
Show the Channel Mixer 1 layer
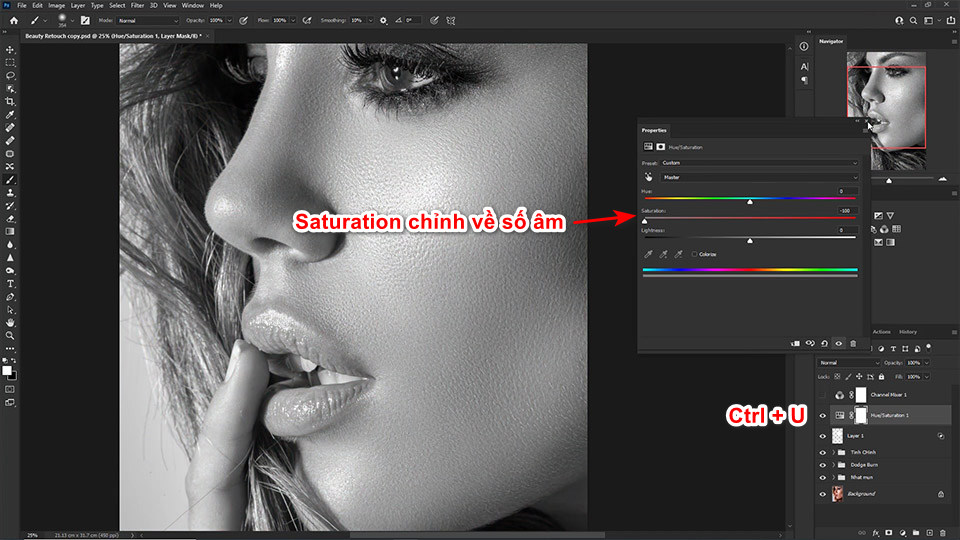pos(822,395)
